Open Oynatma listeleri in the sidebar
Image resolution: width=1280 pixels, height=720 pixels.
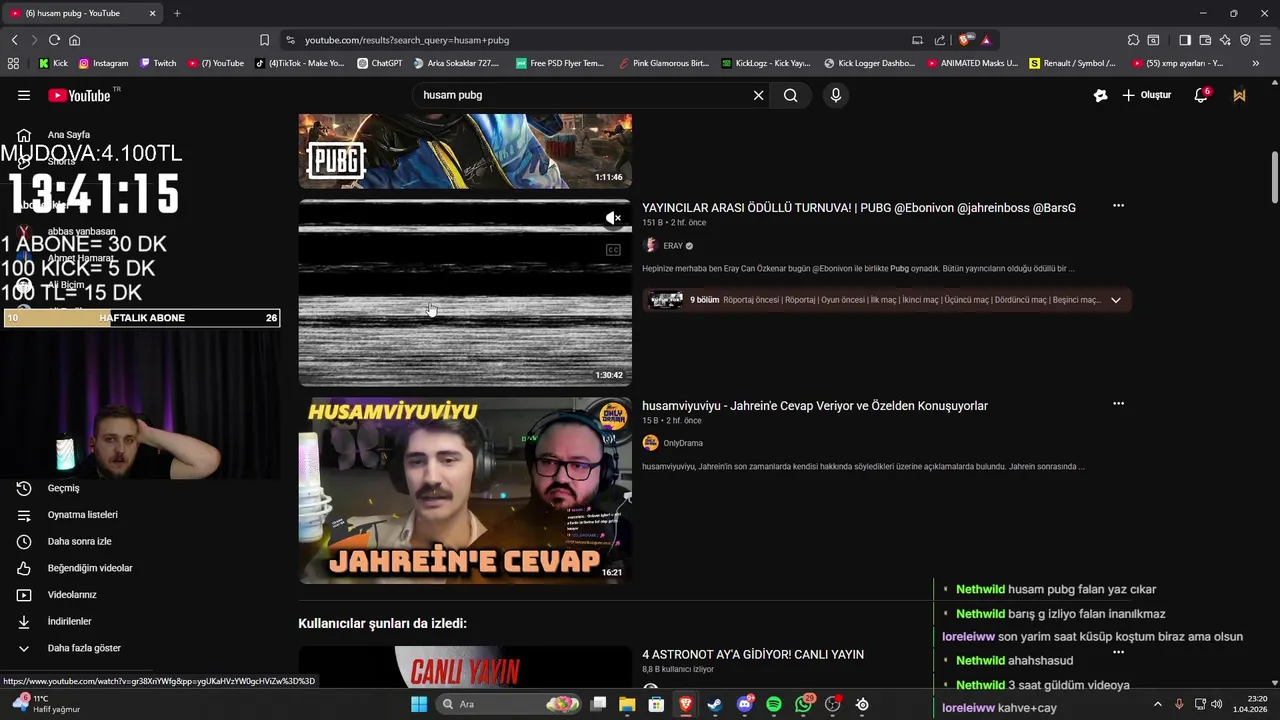82,515
